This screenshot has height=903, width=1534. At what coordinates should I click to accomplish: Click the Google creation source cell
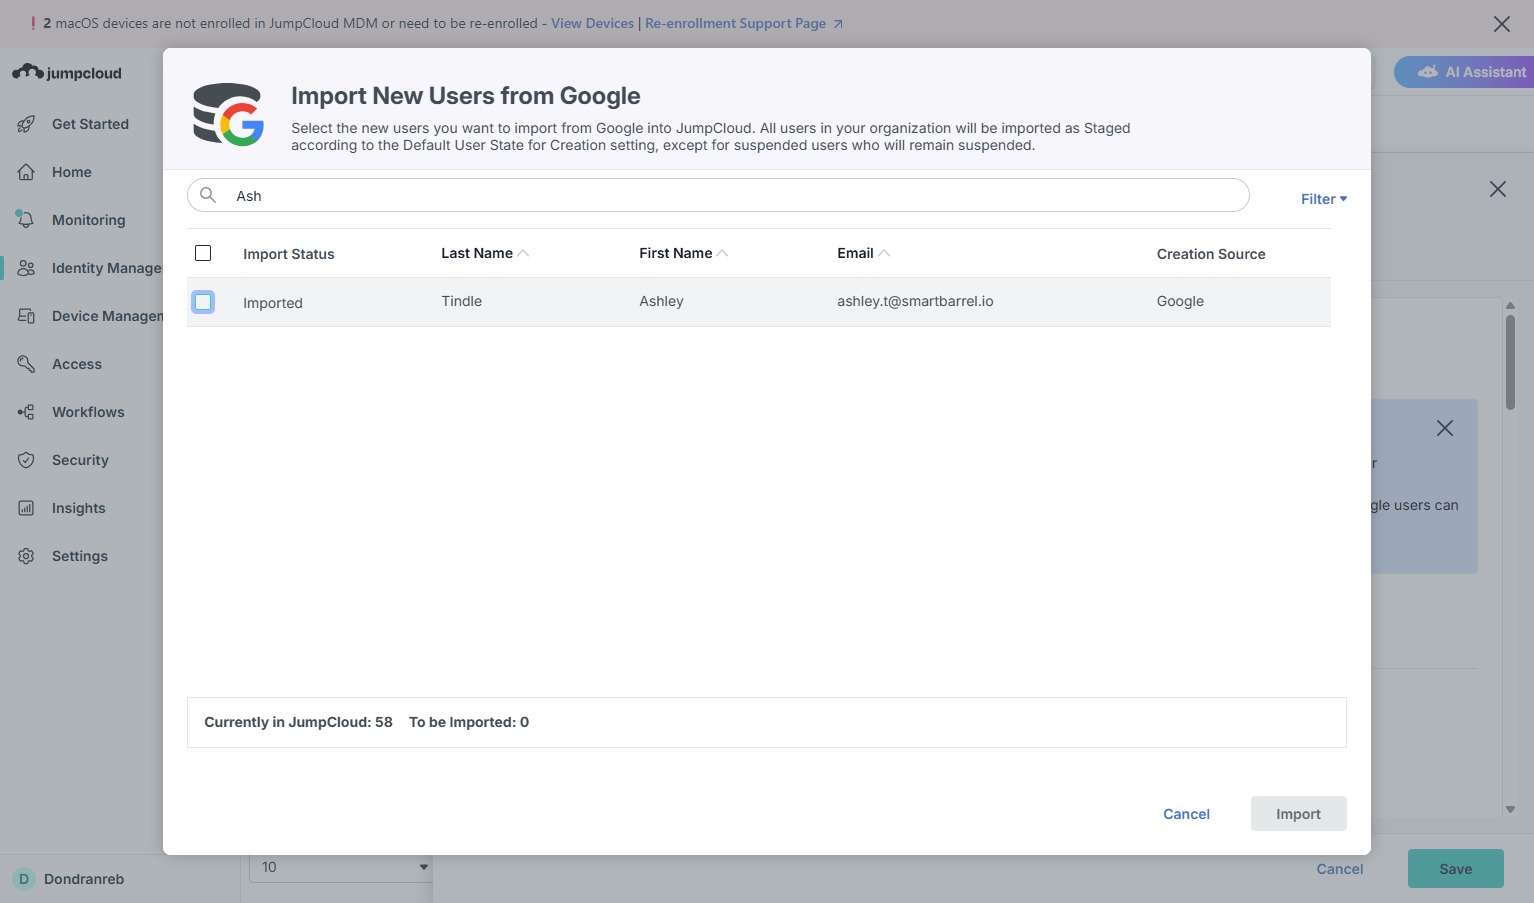(1180, 301)
